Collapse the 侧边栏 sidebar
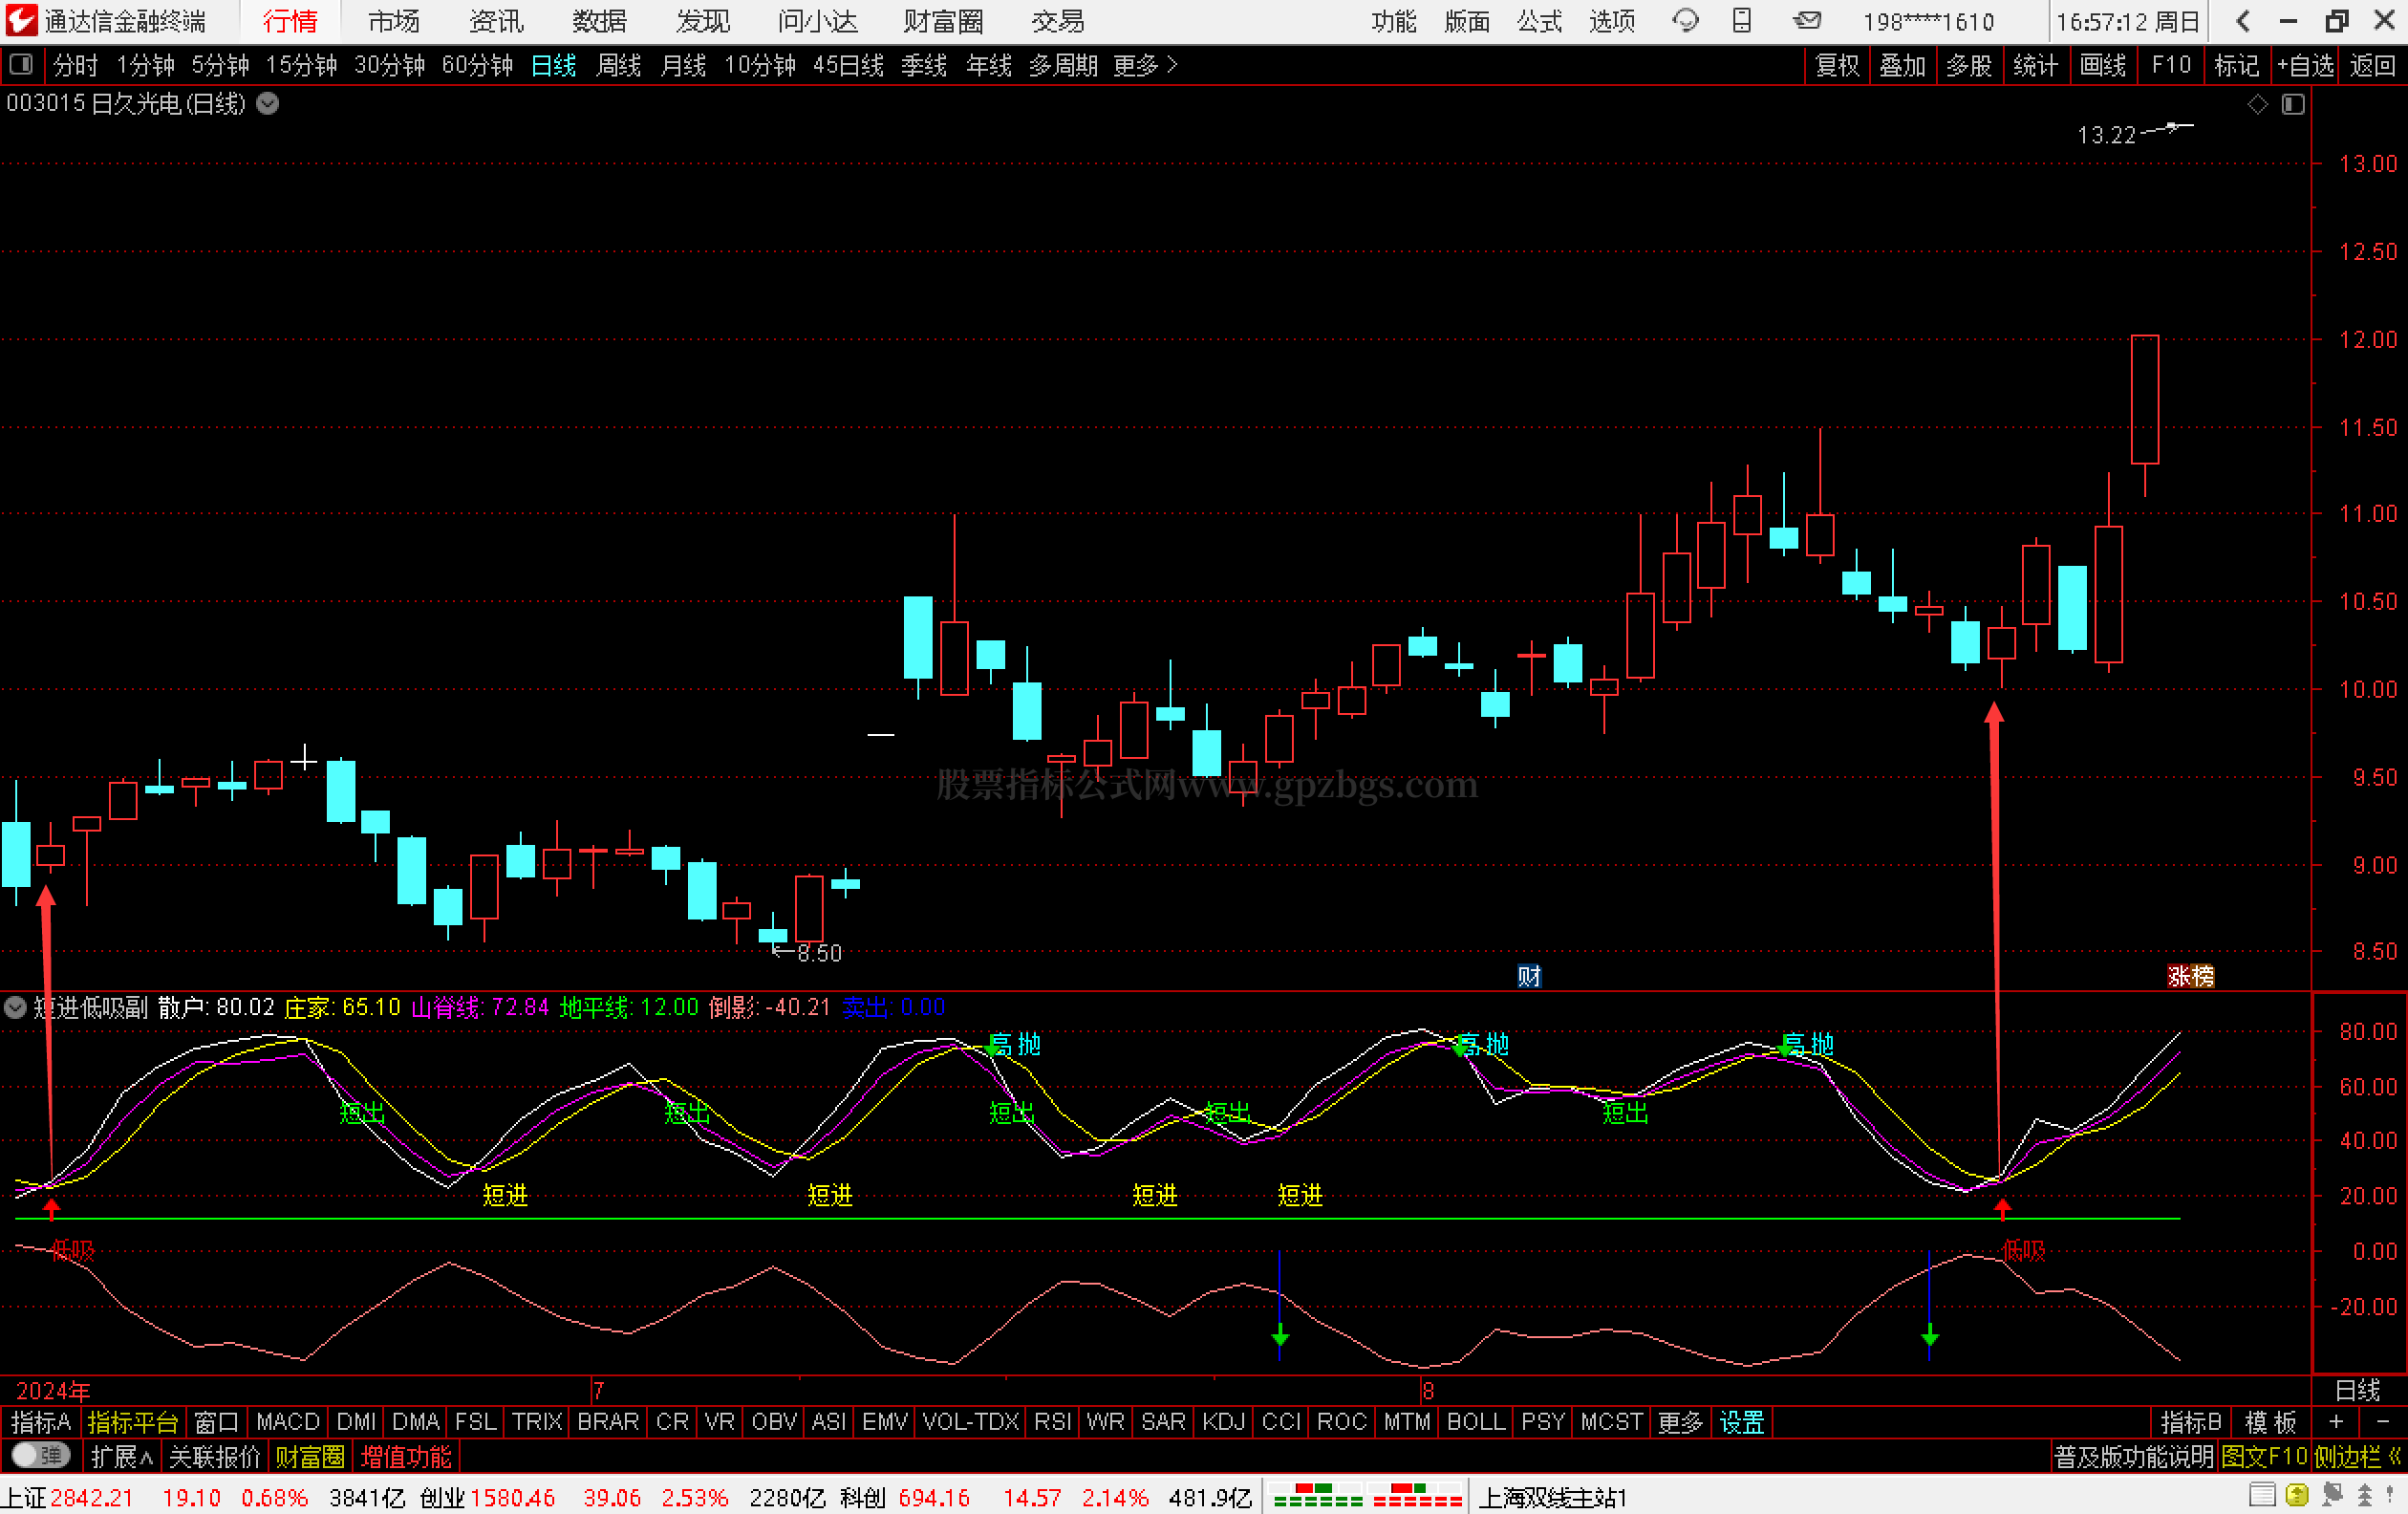 [2357, 1457]
